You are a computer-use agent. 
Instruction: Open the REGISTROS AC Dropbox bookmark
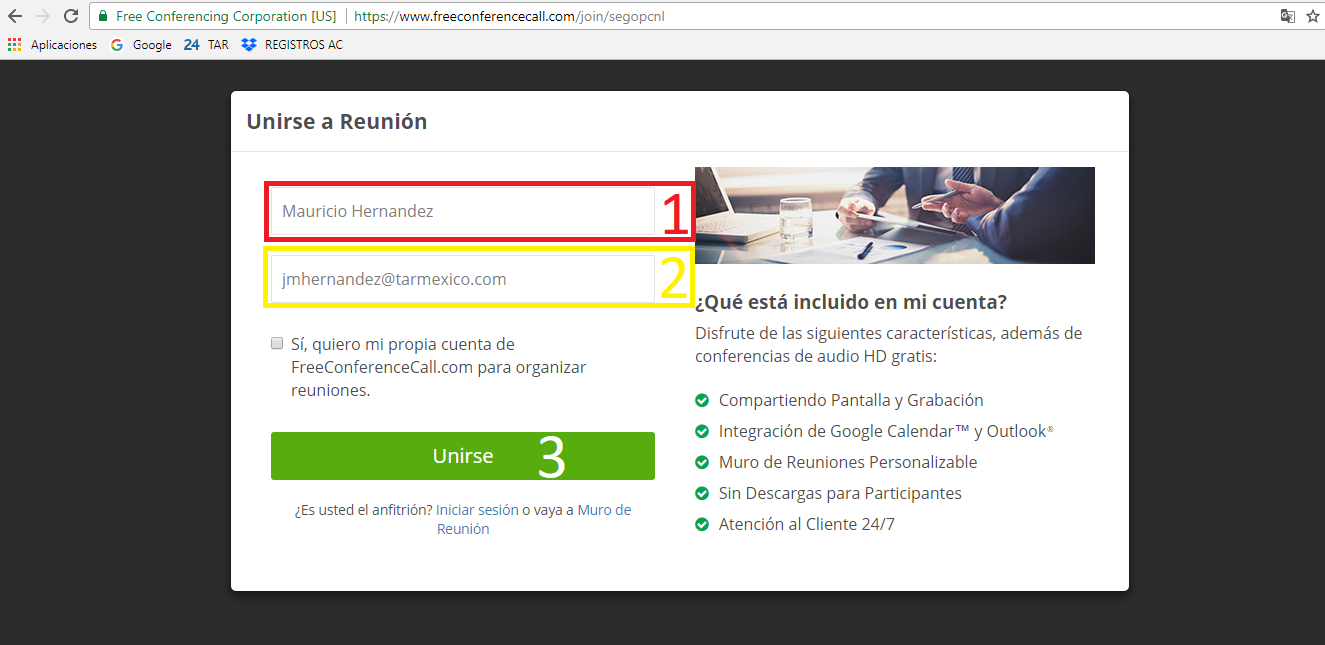coord(292,45)
